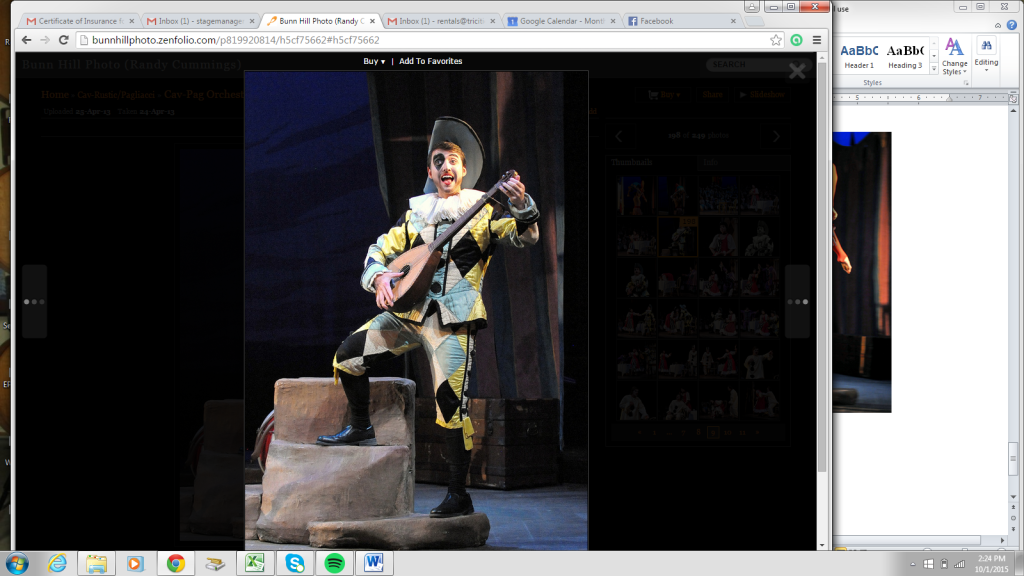1024x576 pixels.
Task: Go back to the previous page
Action: click(x=27, y=40)
